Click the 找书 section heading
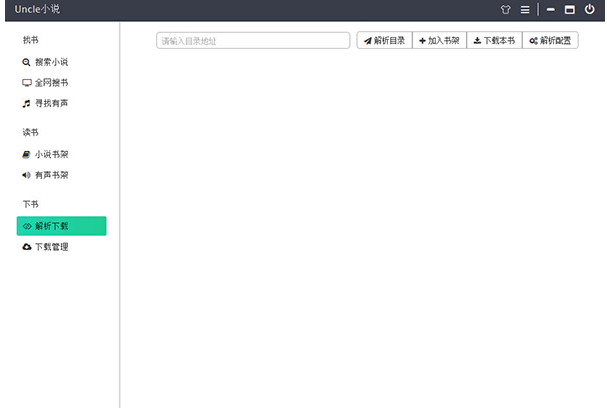Viewport: 607px width, 408px height. pos(31,40)
